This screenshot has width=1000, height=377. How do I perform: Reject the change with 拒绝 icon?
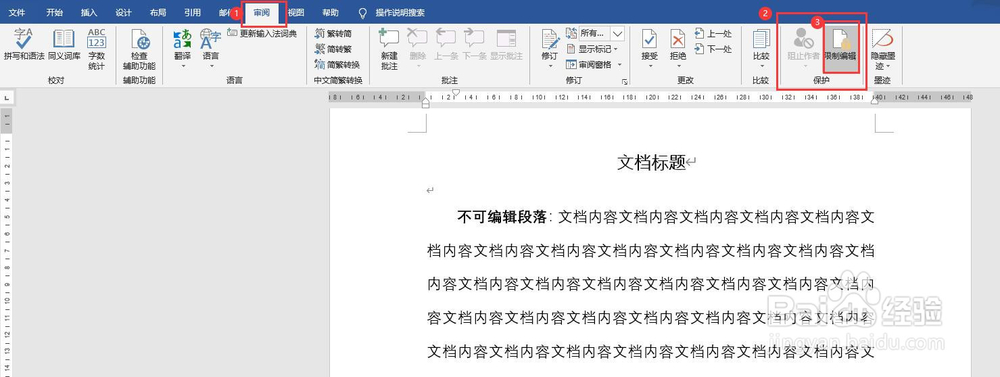coord(678,40)
